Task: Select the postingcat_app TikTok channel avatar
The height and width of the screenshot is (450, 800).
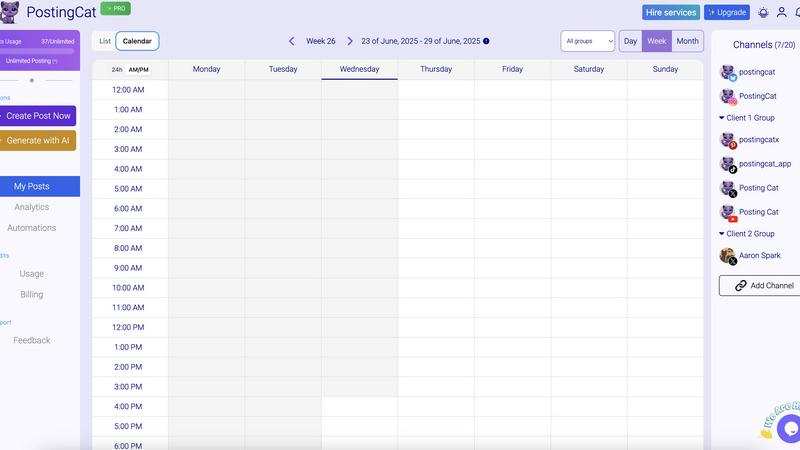Action: click(728, 164)
